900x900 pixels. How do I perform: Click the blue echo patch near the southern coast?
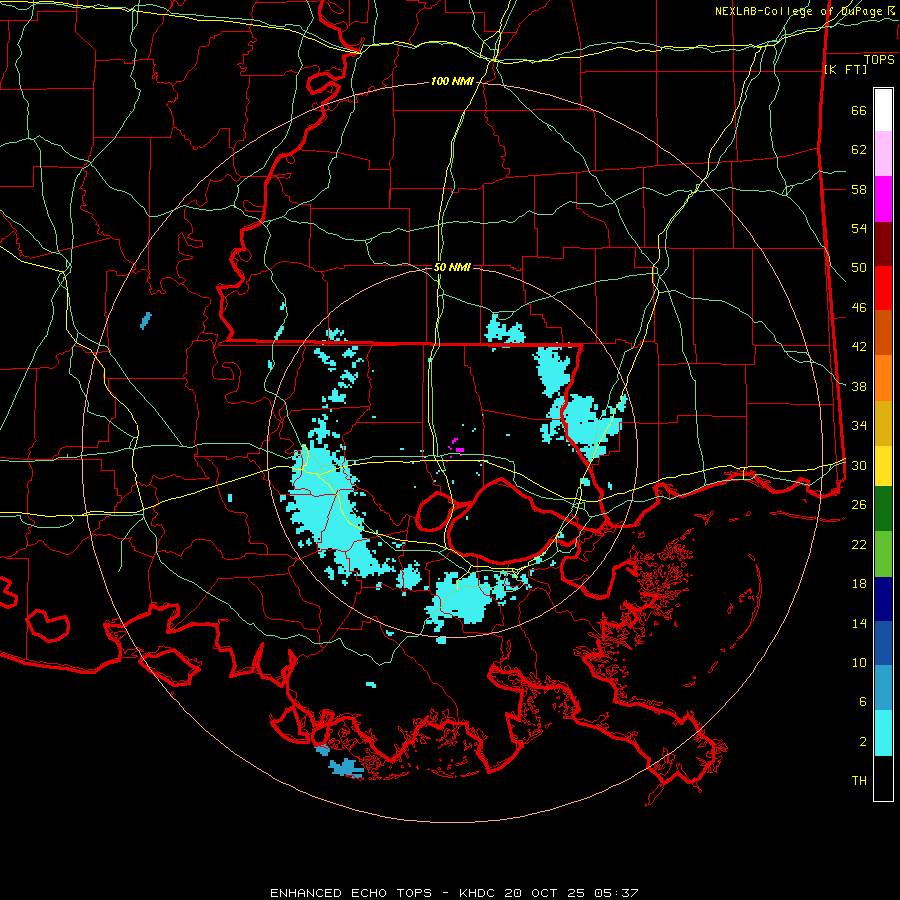click(x=346, y=767)
